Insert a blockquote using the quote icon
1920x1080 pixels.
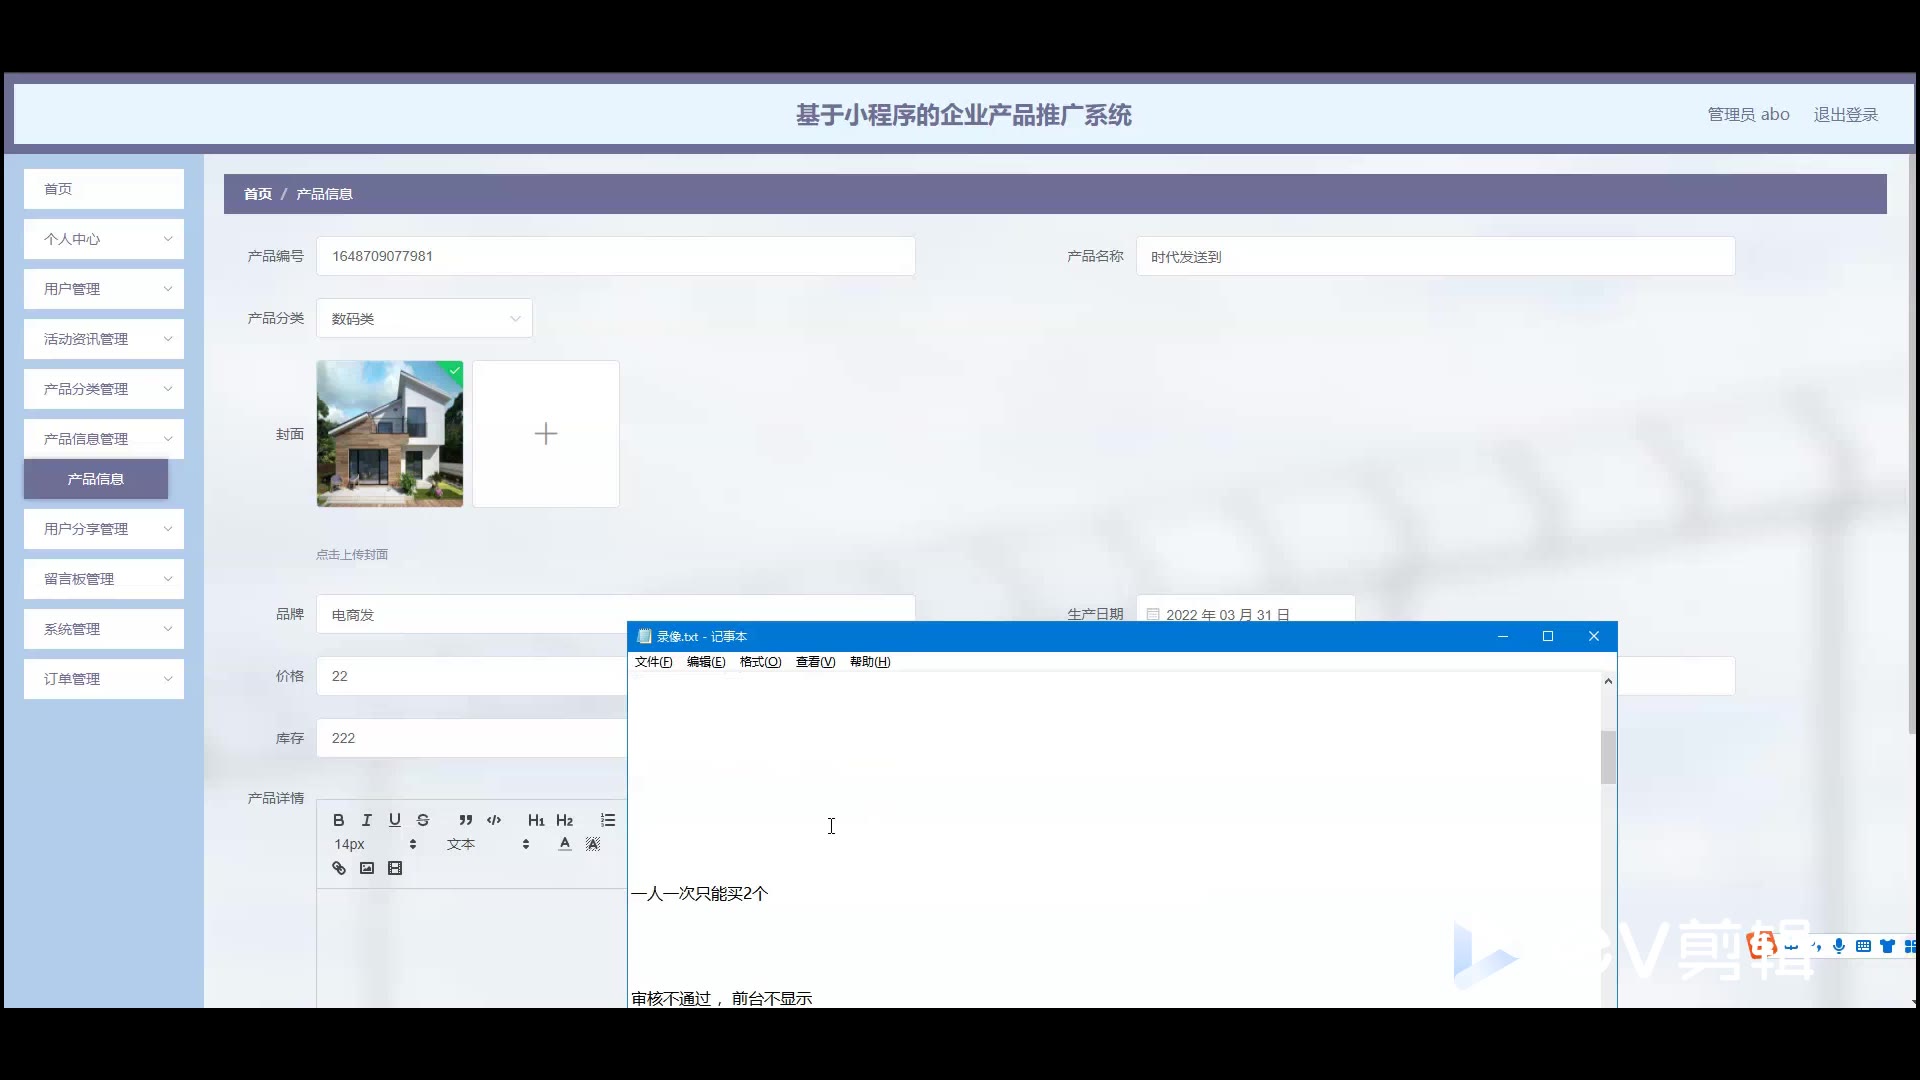coord(466,820)
